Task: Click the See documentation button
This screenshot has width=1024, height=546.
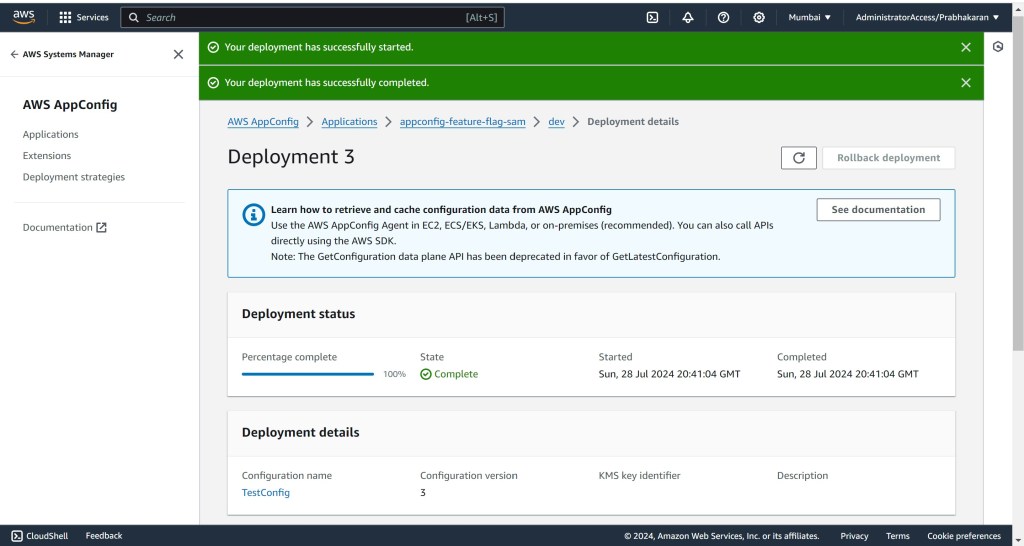Action: pyautogui.click(x=878, y=210)
